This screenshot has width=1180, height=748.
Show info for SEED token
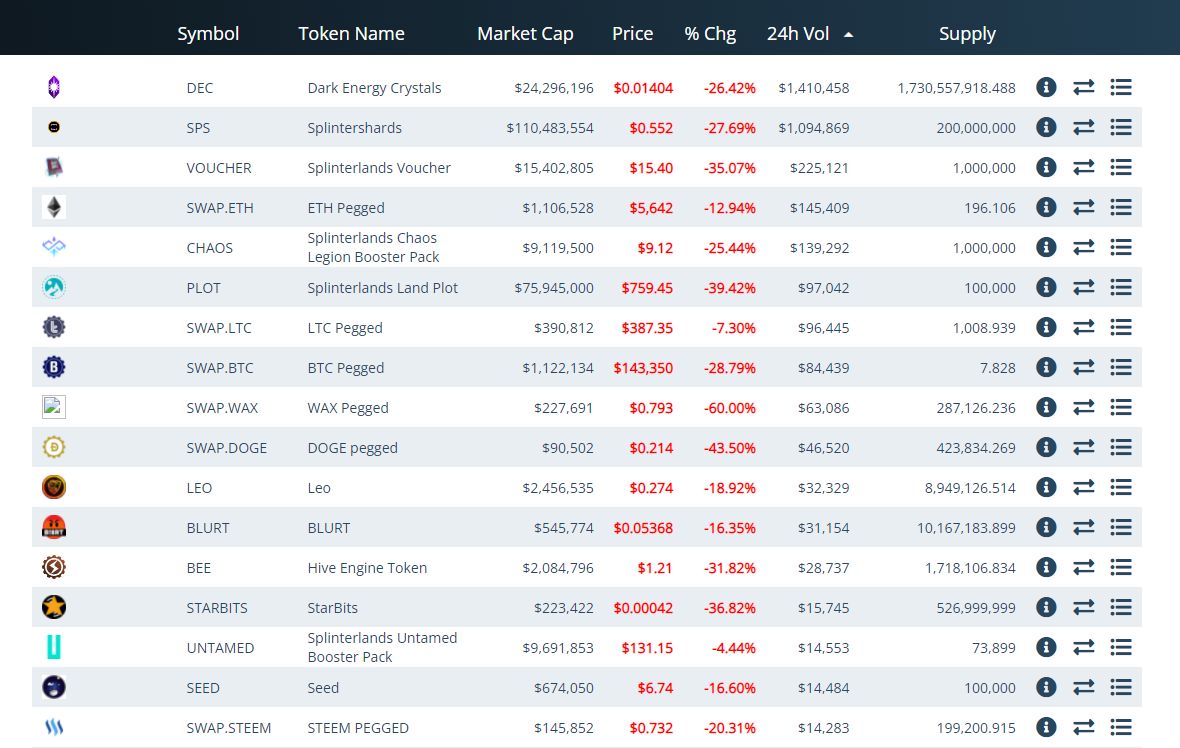(x=1046, y=687)
